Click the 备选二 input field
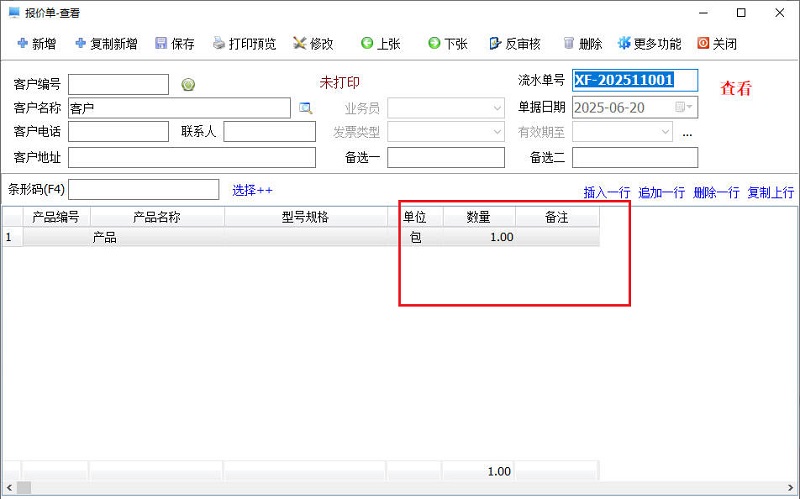This screenshot has width=800, height=499. (635, 157)
